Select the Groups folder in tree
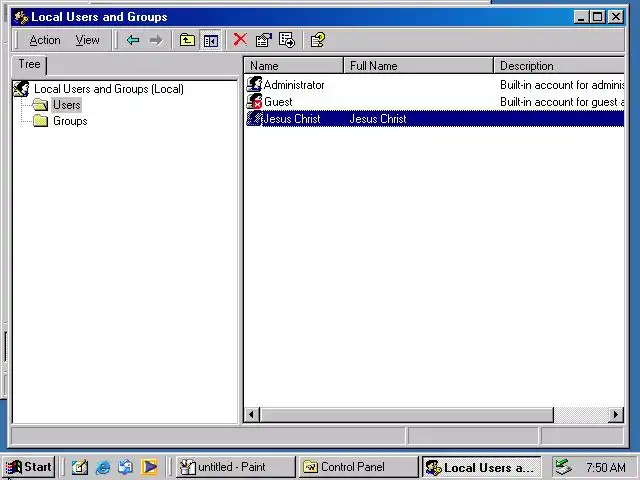The image size is (640, 480). (70, 121)
